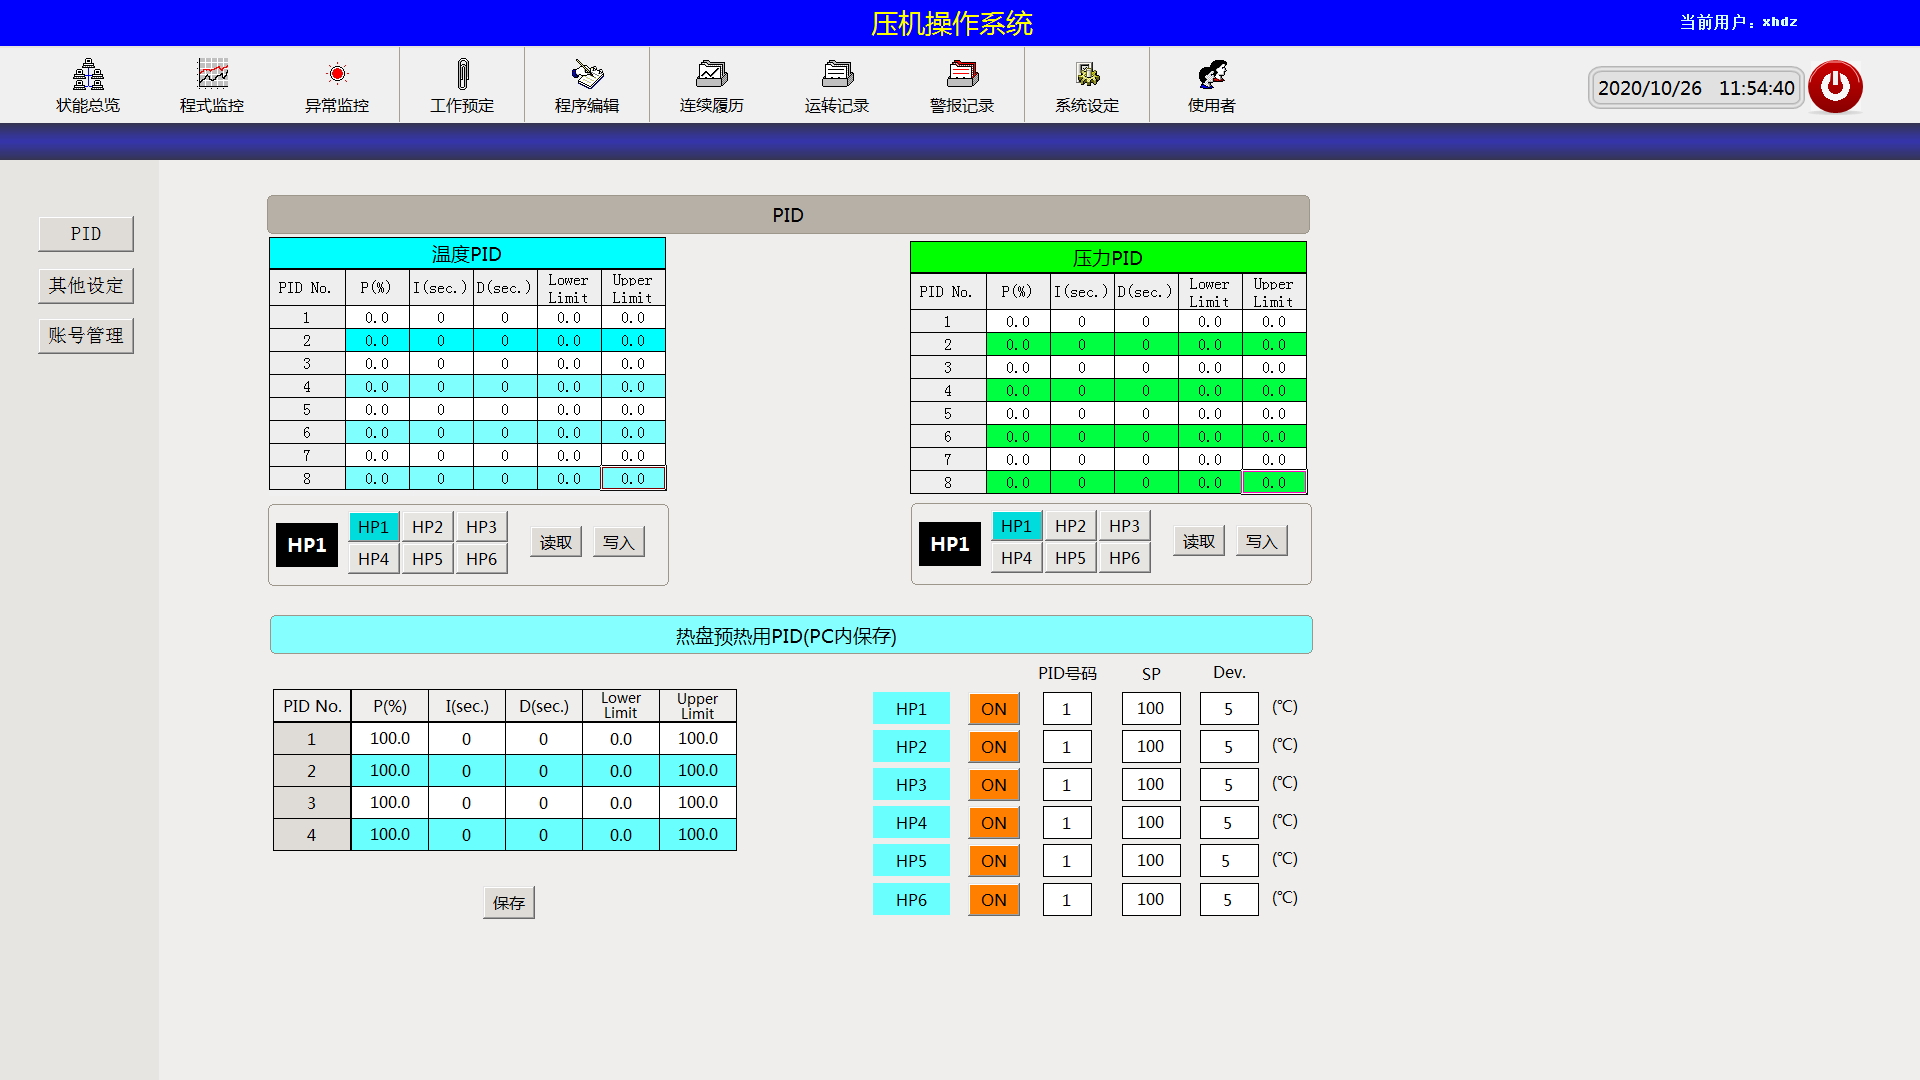Open 账号管理 account management page
The image size is (1920, 1080).
(x=86, y=336)
